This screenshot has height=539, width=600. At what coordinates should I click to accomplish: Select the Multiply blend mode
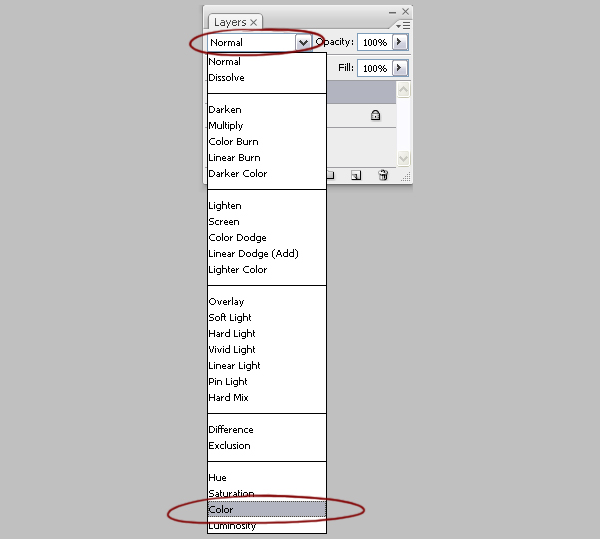point(267,126)
